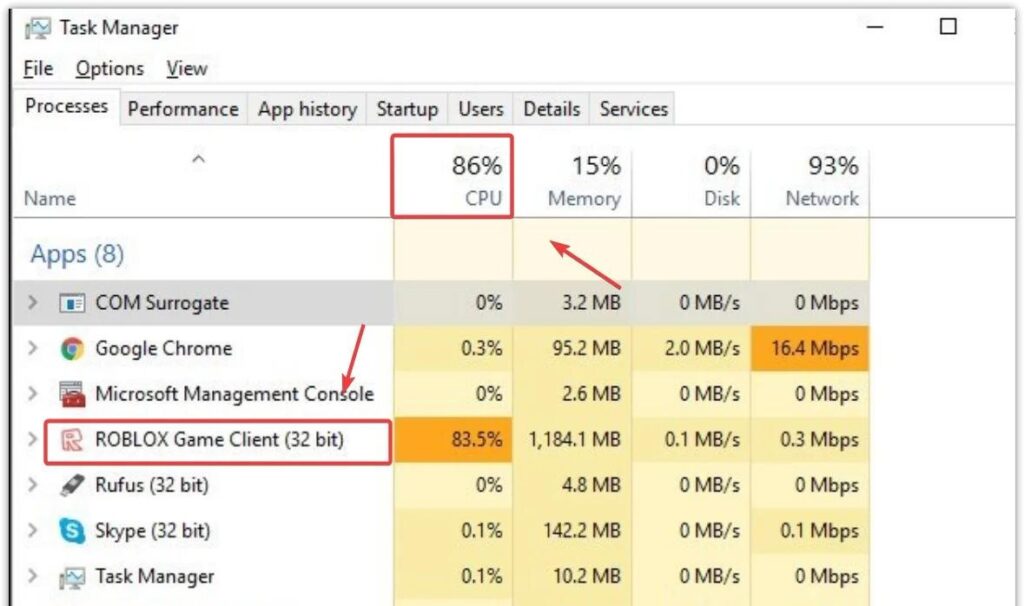Screen dimensions: 1024x606
Task: Expand the Rufus (32 bit) group
Action: [x=33, y=485]
